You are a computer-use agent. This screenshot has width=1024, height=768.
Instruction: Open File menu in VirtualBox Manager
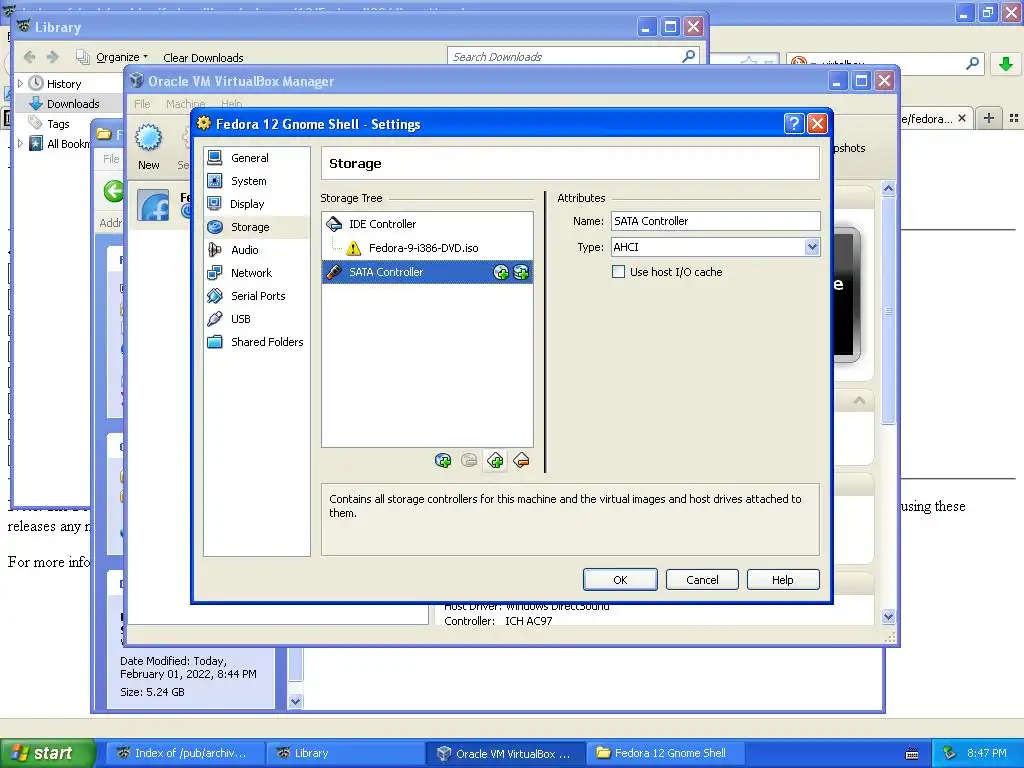point(142,104)
